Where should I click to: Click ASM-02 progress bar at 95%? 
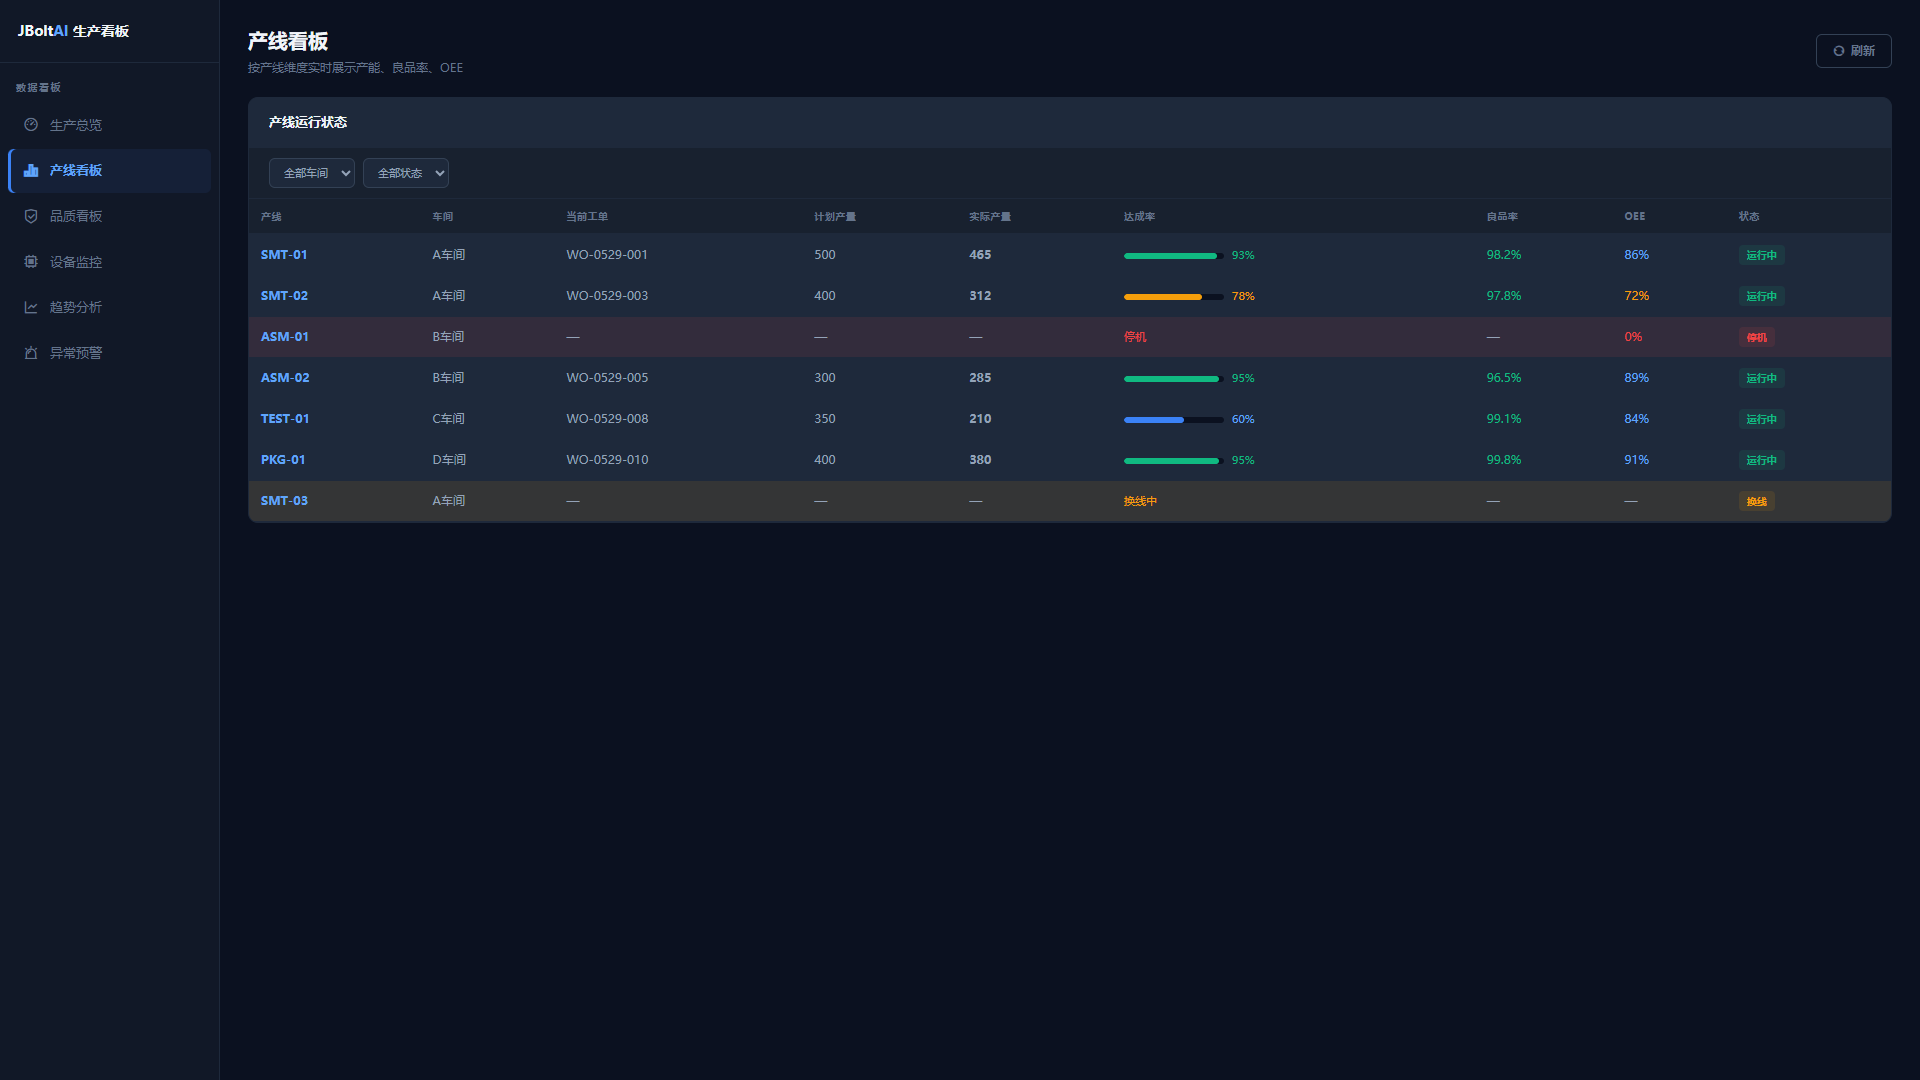click(1174, 379)
